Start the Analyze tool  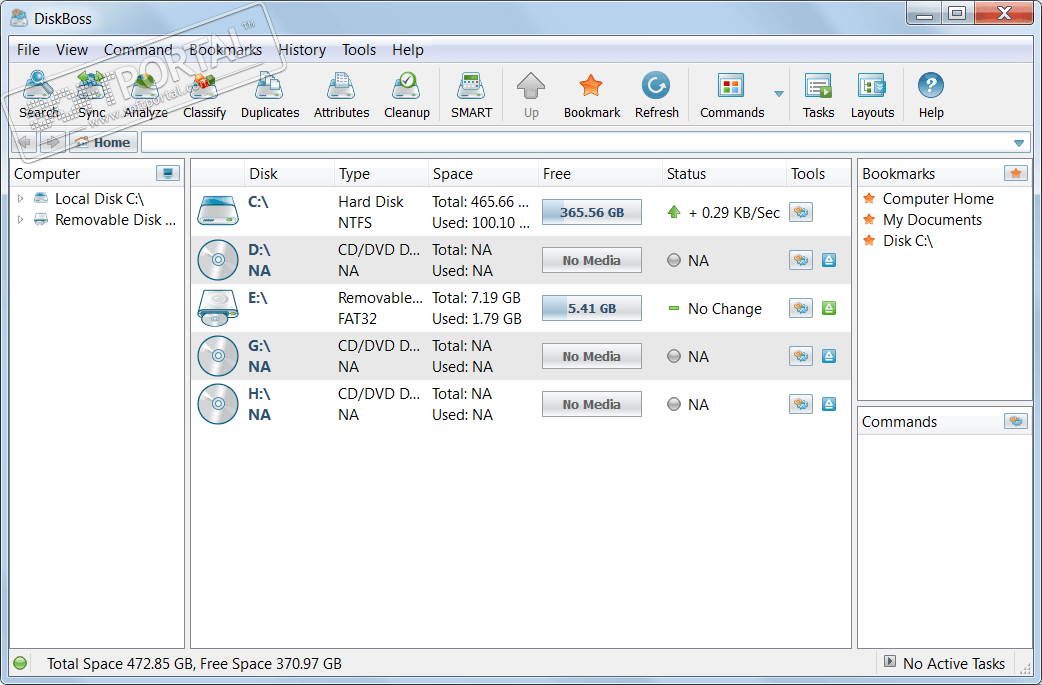[146, 94]
